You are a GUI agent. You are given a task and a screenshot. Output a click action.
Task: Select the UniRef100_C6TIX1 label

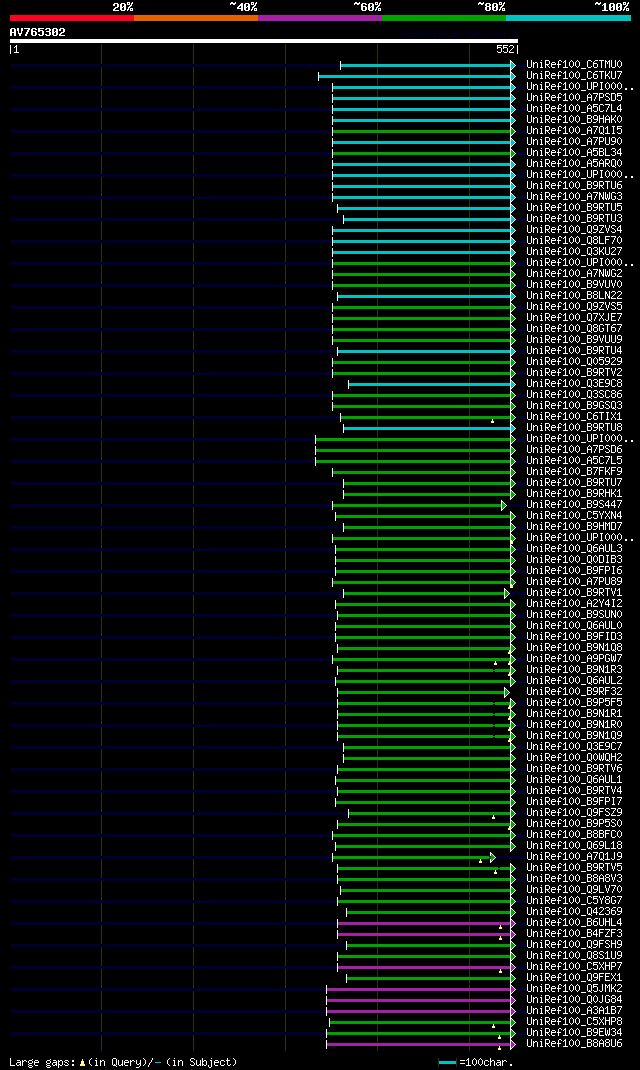coord(574,416)
